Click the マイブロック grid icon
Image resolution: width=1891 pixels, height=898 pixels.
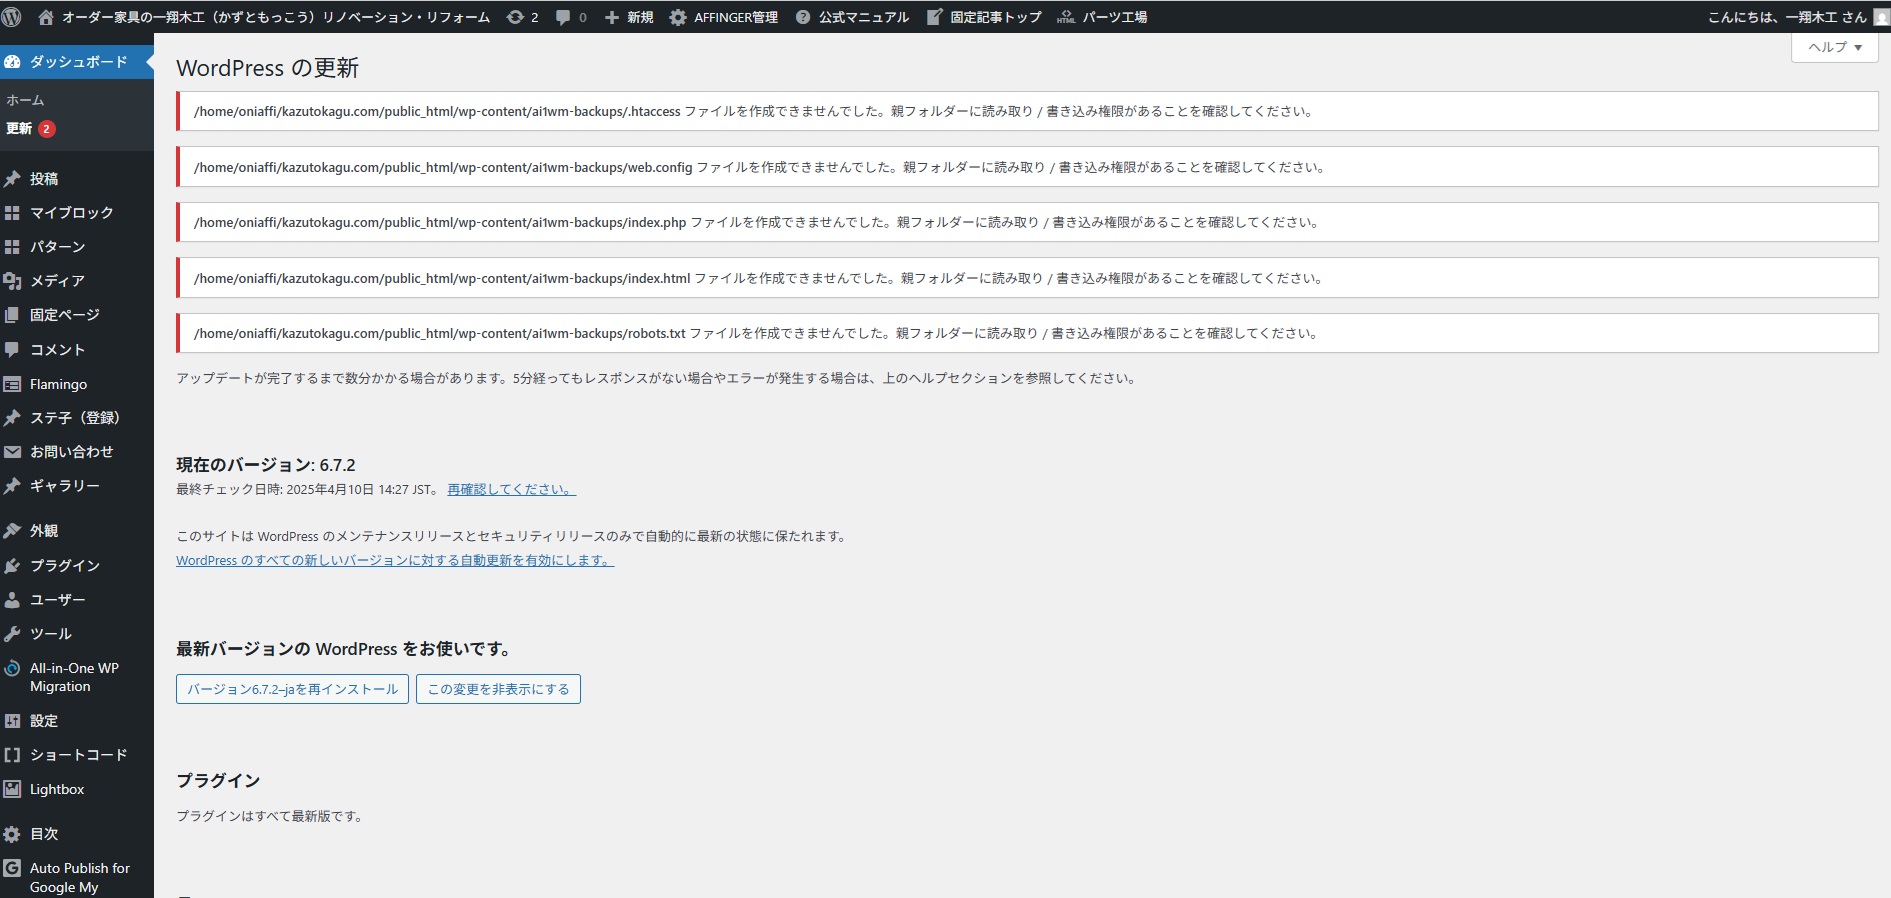[12, 213]
